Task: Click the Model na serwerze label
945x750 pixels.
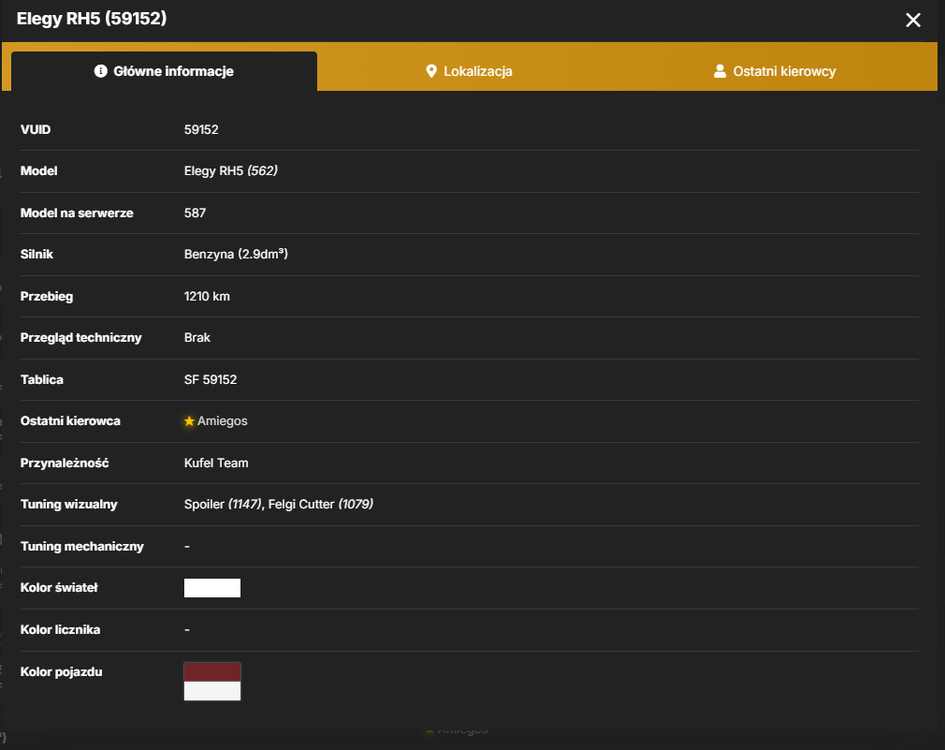Action: click(77, 213)
